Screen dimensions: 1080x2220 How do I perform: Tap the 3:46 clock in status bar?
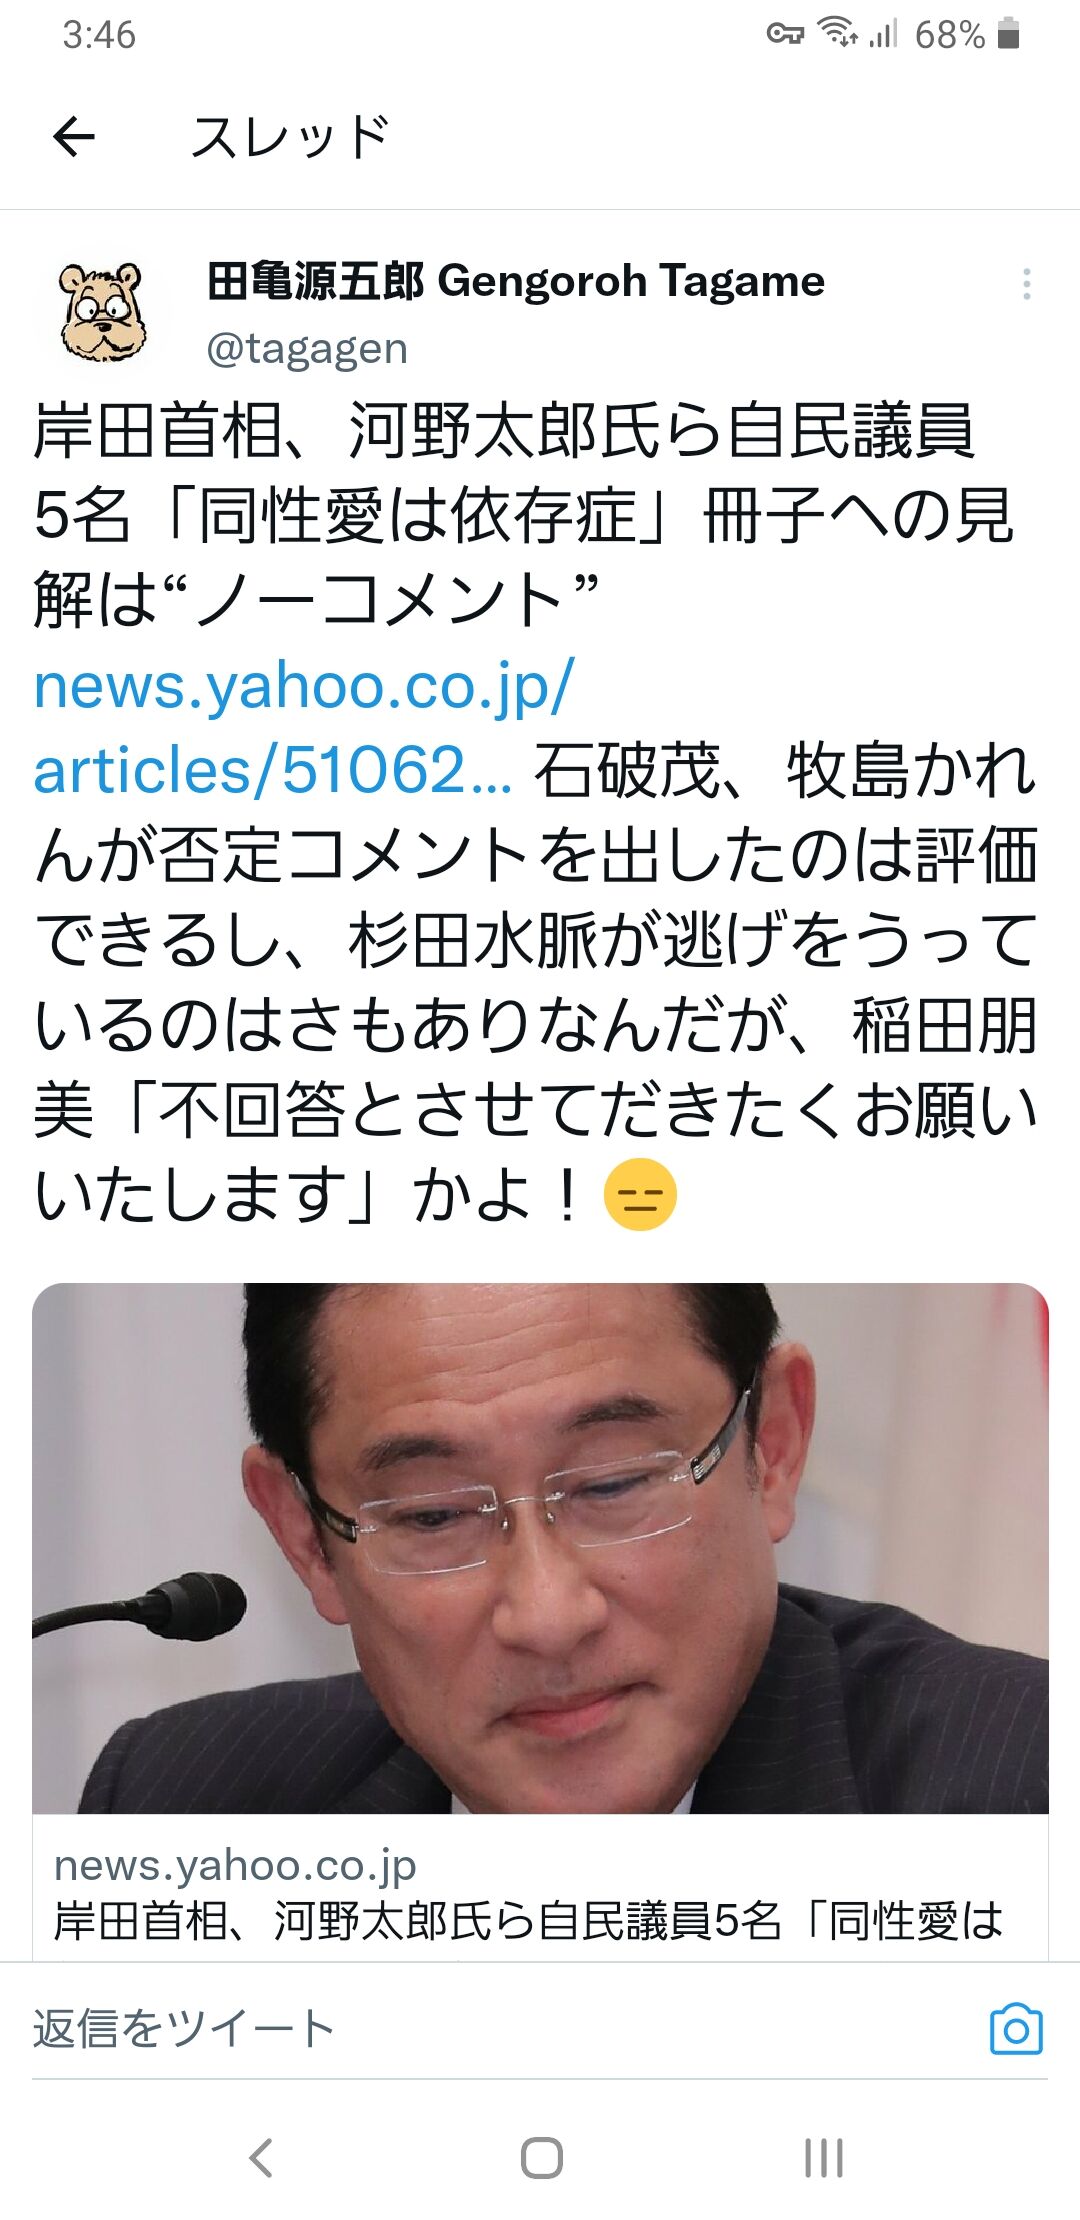98,35
